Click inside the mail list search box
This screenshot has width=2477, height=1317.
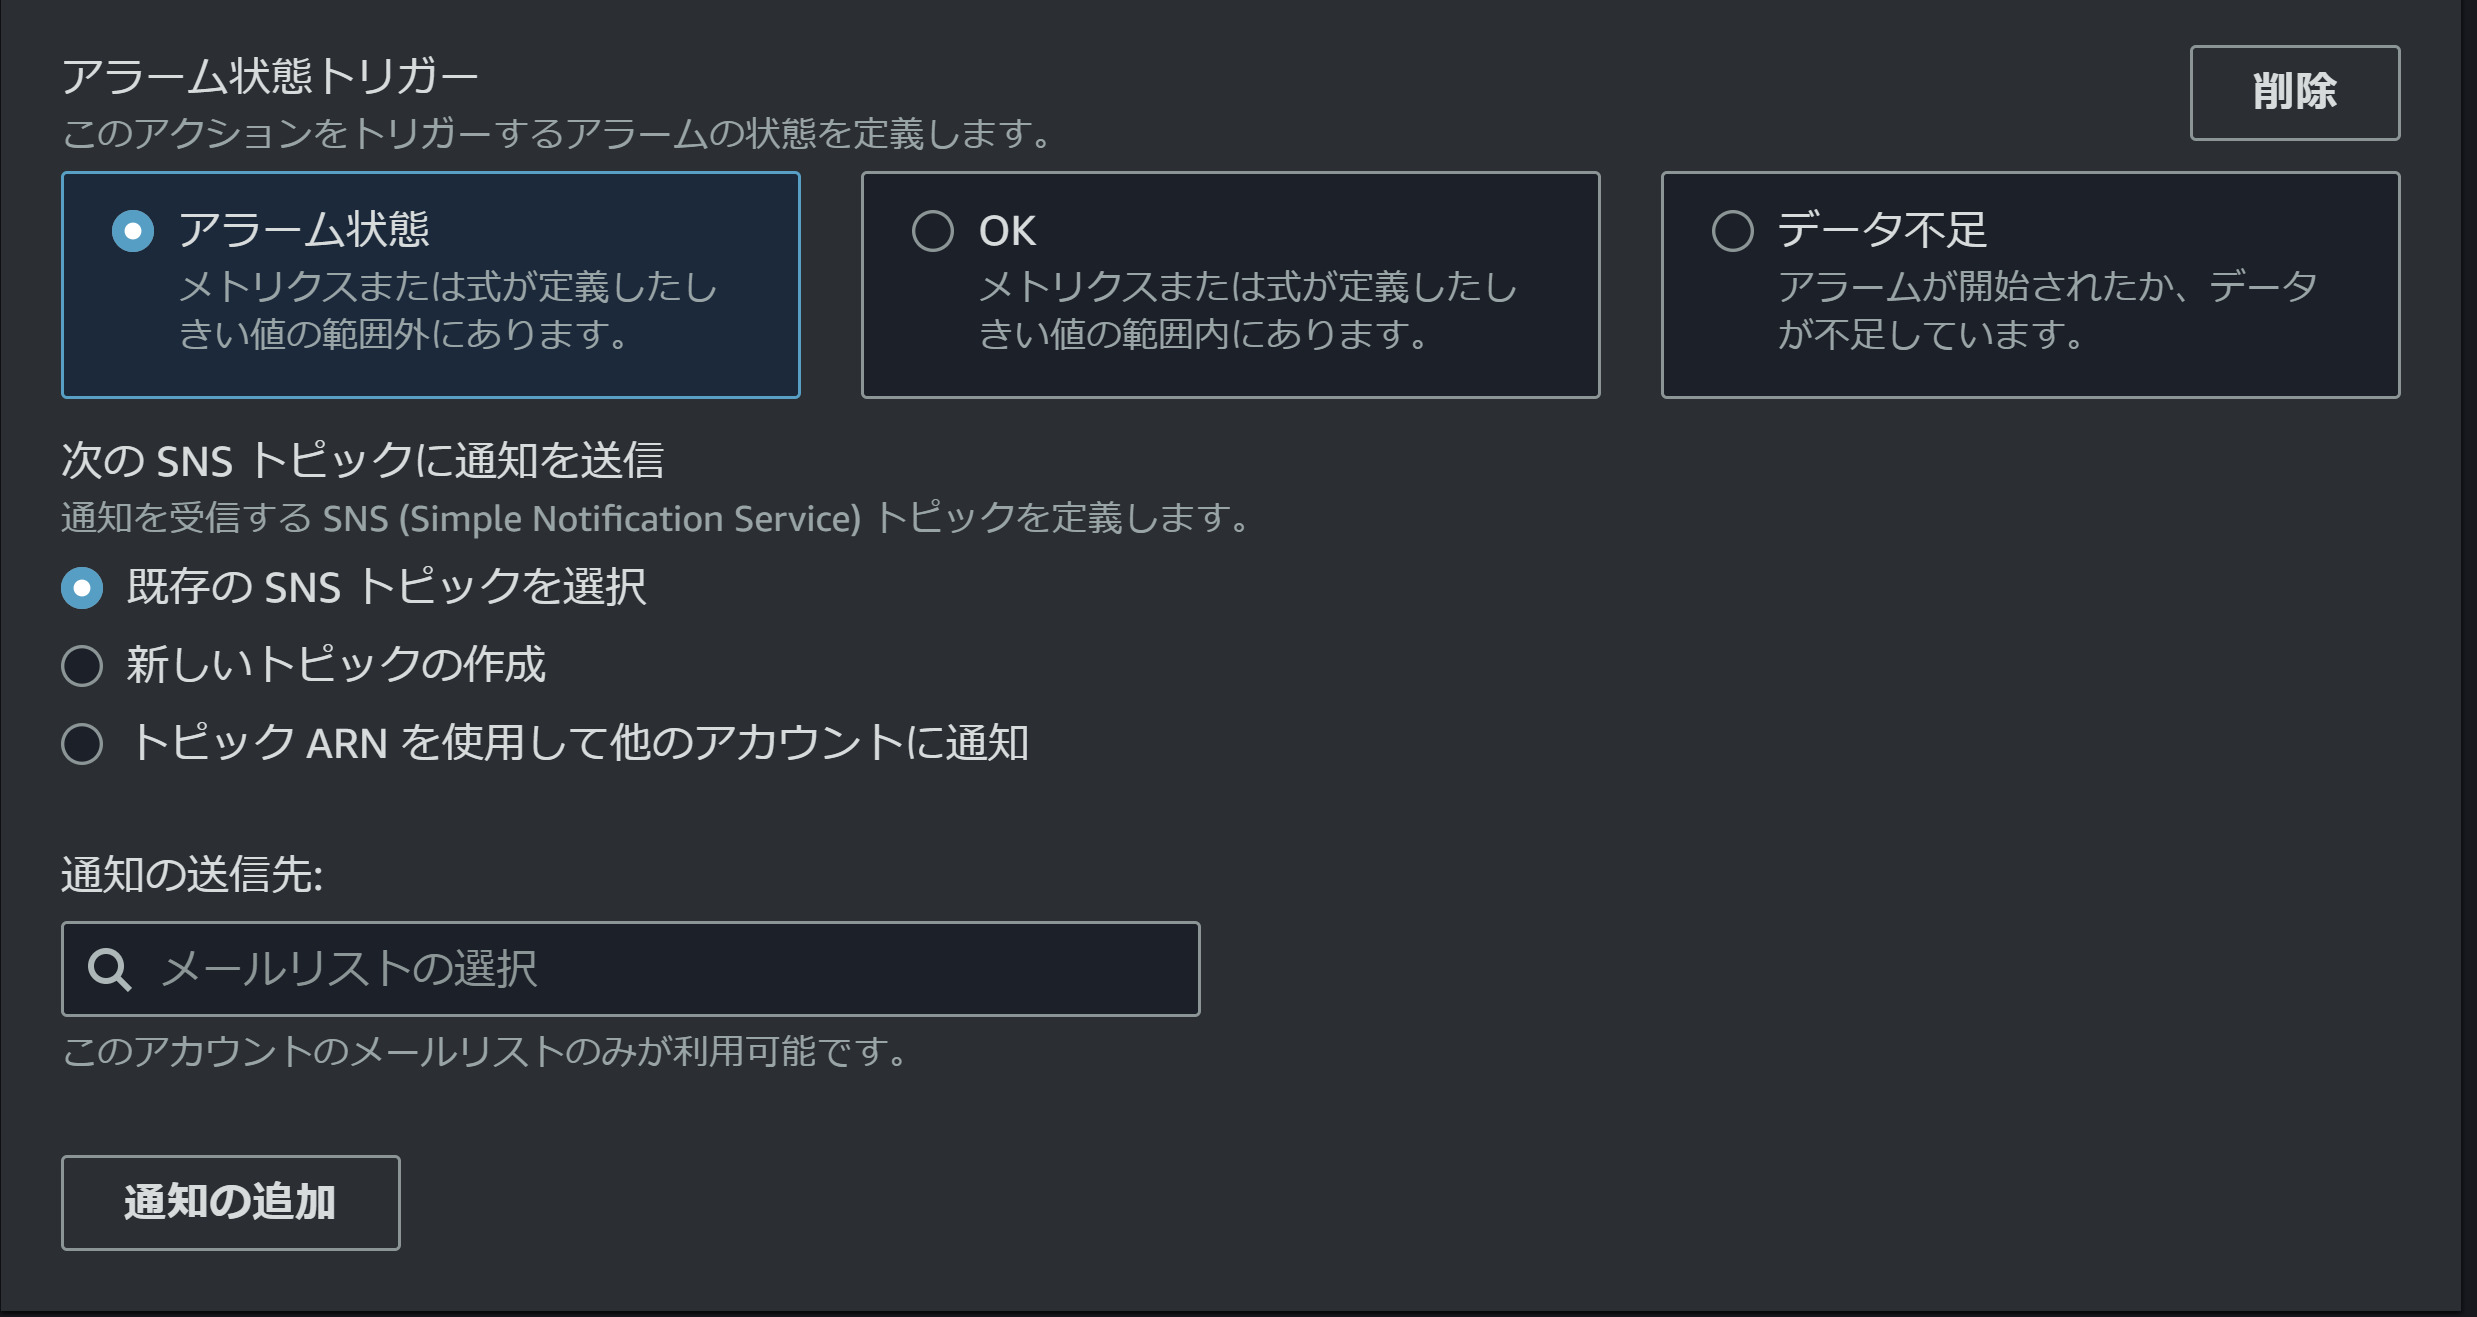tap(630, 968)
